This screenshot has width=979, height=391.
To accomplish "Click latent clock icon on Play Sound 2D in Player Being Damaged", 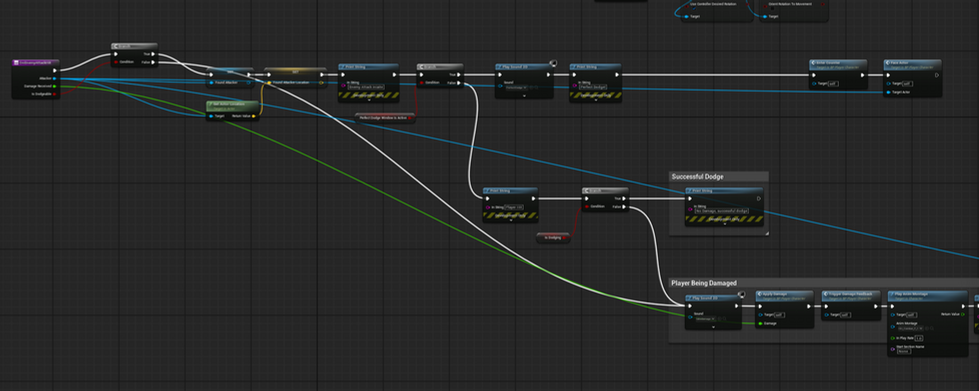I will pos(741,294).
